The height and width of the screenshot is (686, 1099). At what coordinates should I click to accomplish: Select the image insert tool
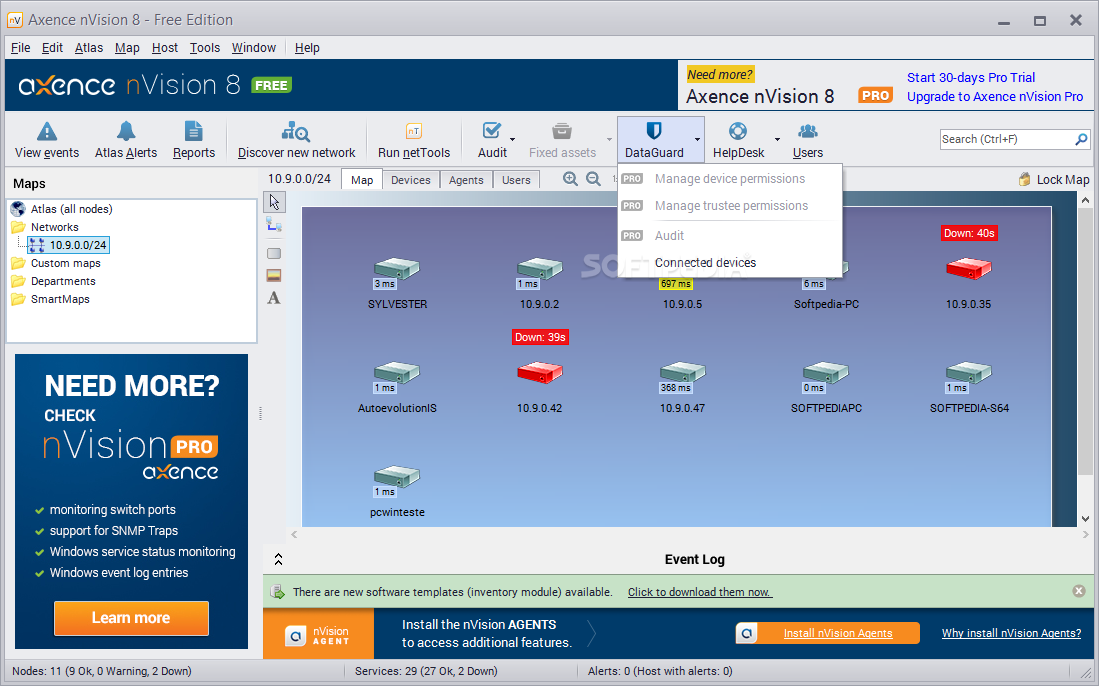(274, 275)
